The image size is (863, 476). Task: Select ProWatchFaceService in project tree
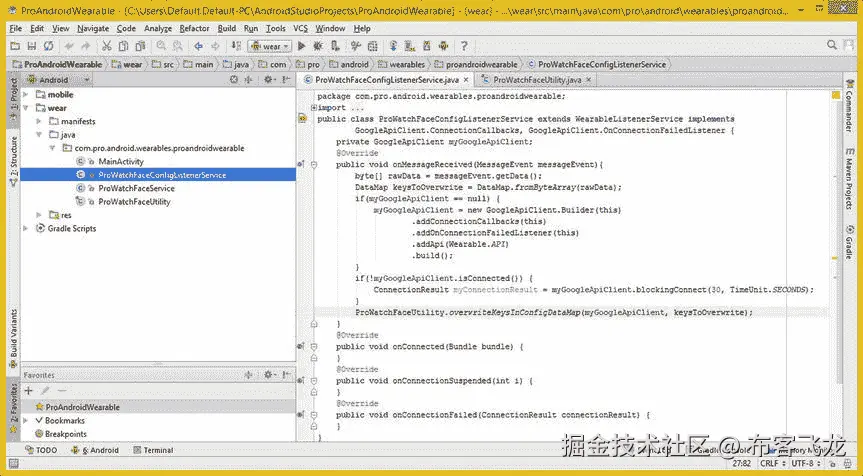(136, 188)
